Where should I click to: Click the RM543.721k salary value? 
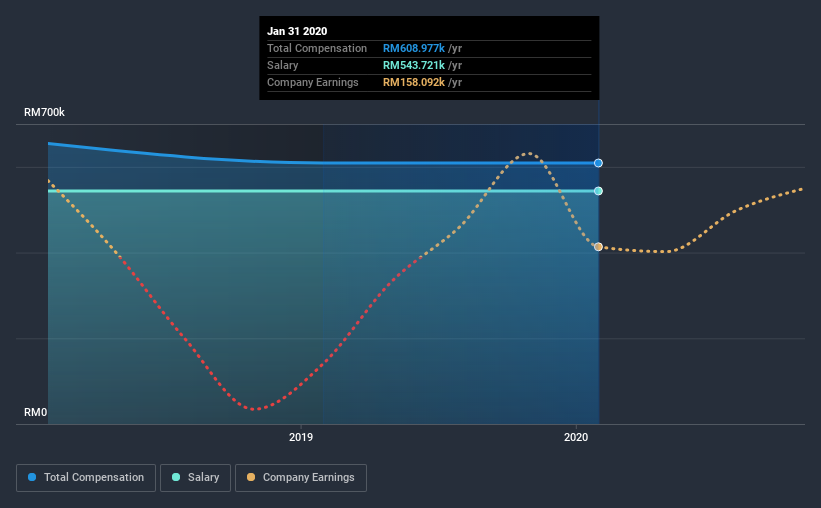point(414,65)
